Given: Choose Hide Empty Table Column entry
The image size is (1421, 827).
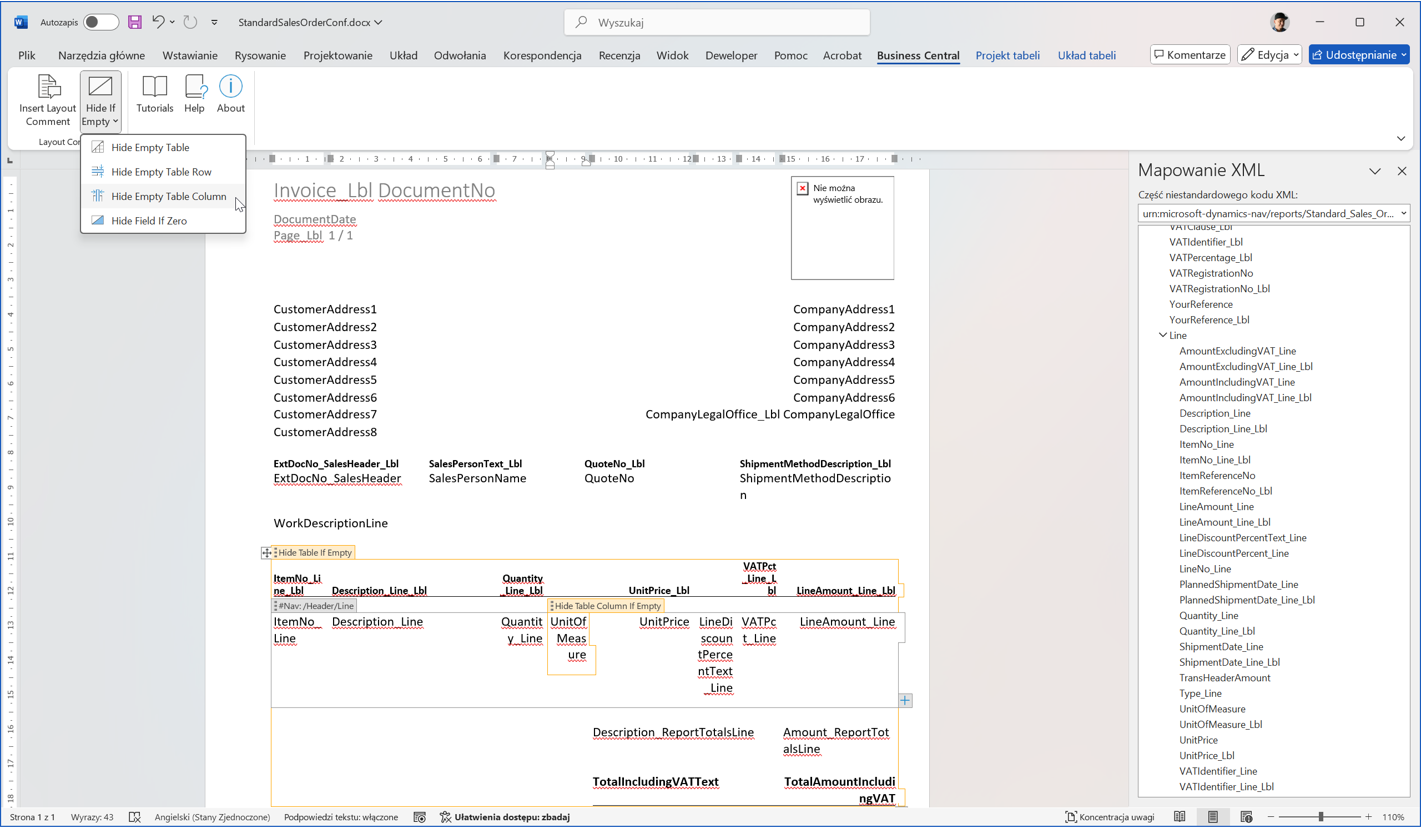Looking at the screenshot, I should coord(163,196).
